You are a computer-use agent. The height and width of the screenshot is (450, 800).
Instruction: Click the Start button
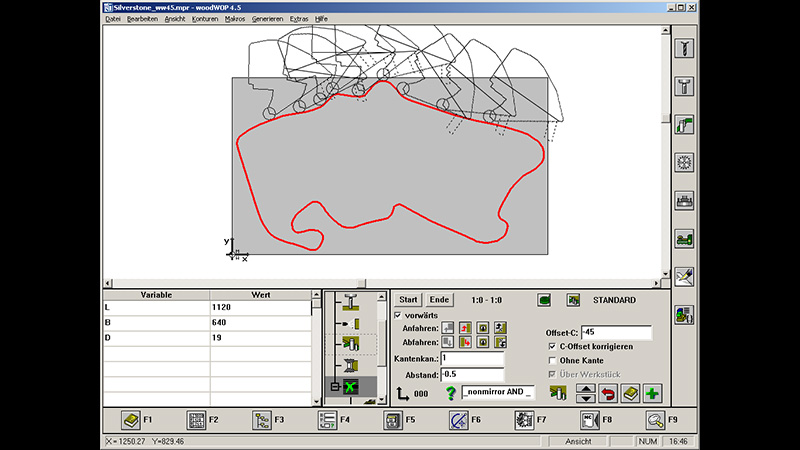(408, 299)
